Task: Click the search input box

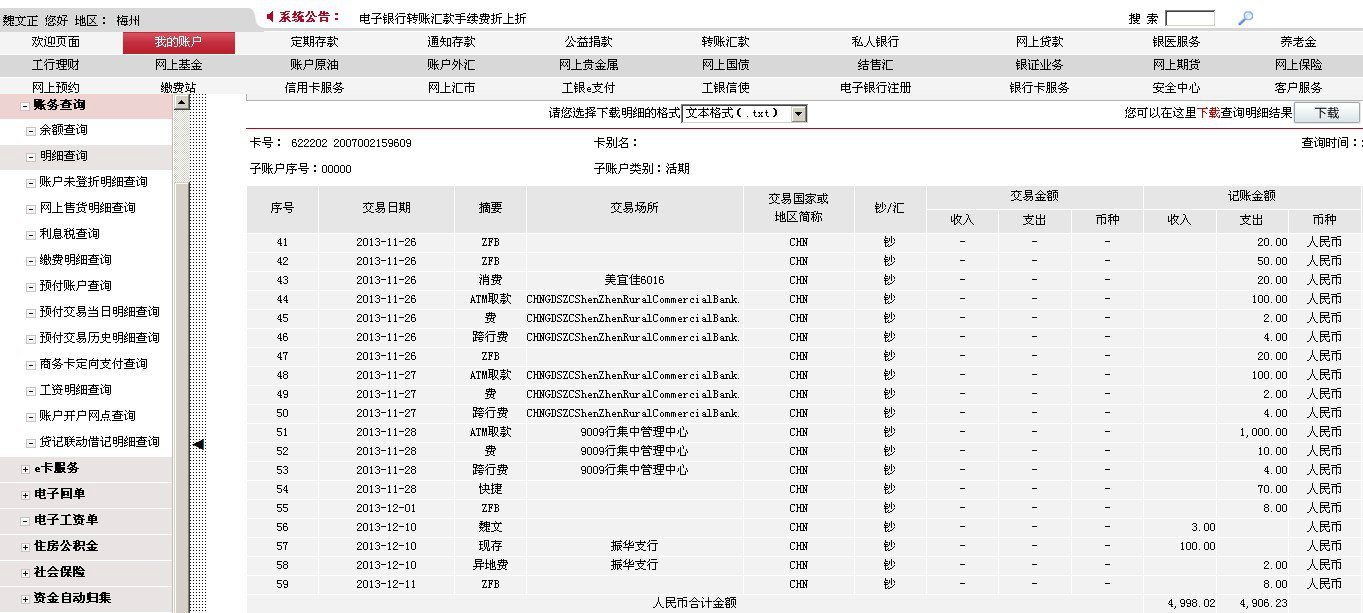Action: pos(1190,18)
